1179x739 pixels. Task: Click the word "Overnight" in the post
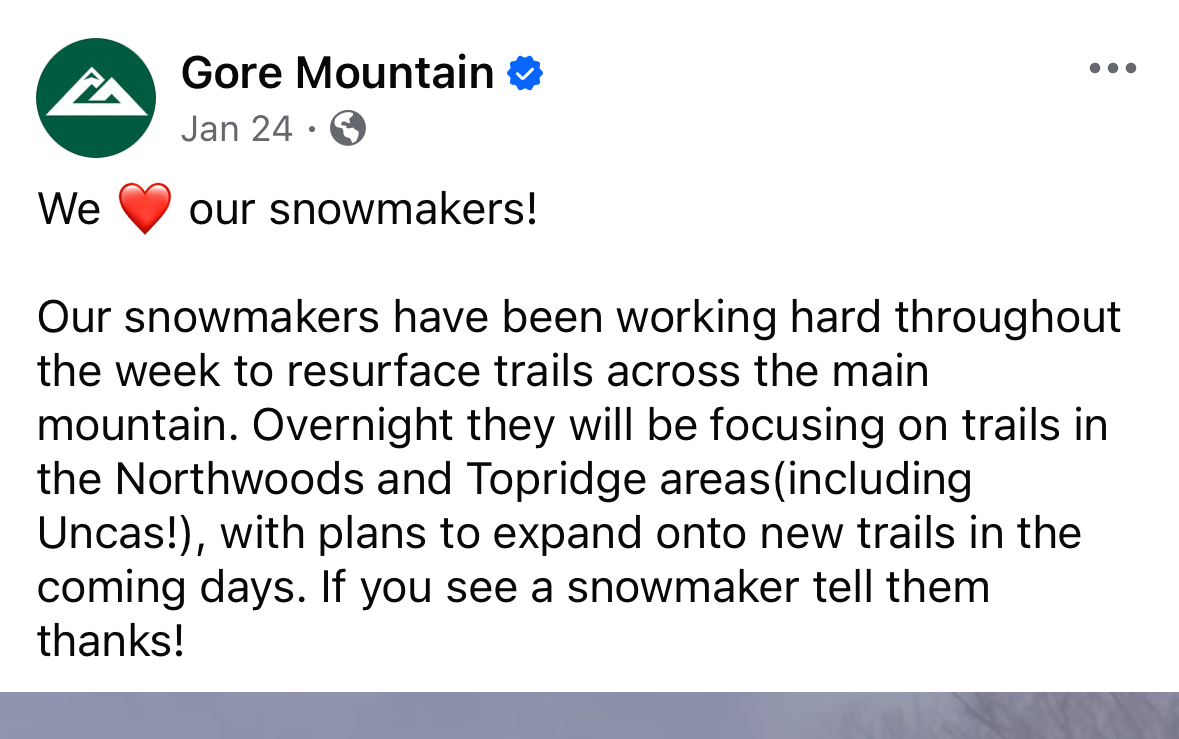[x=402, y=426]
